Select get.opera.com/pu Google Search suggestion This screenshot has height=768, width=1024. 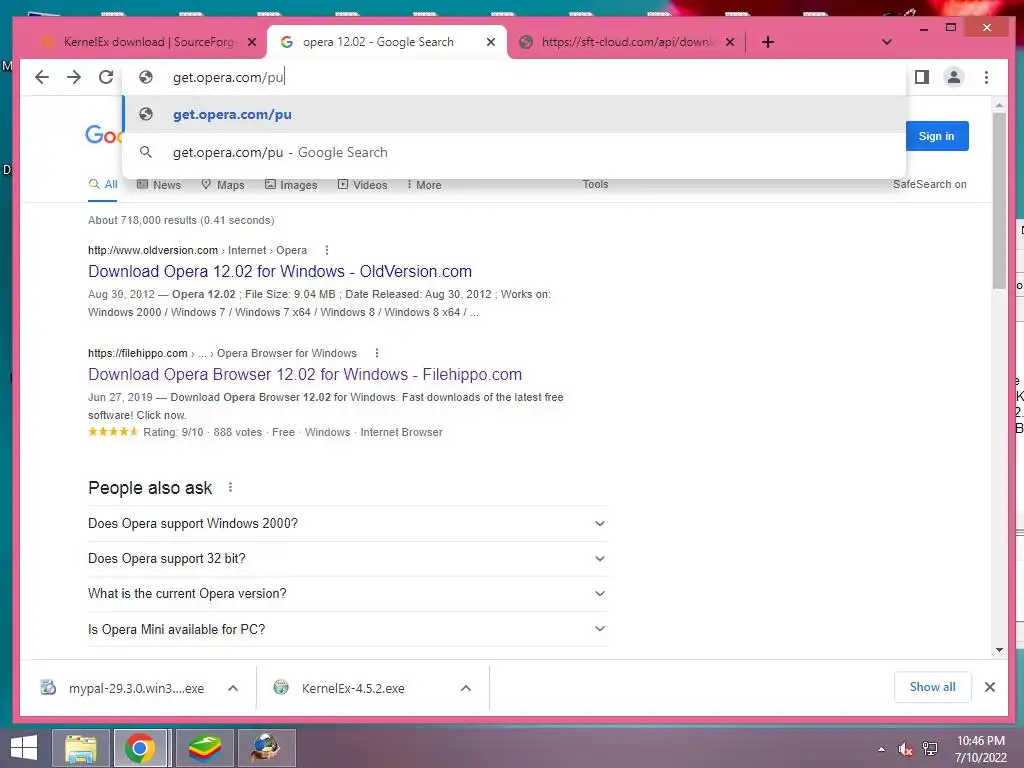coord(515,152)
